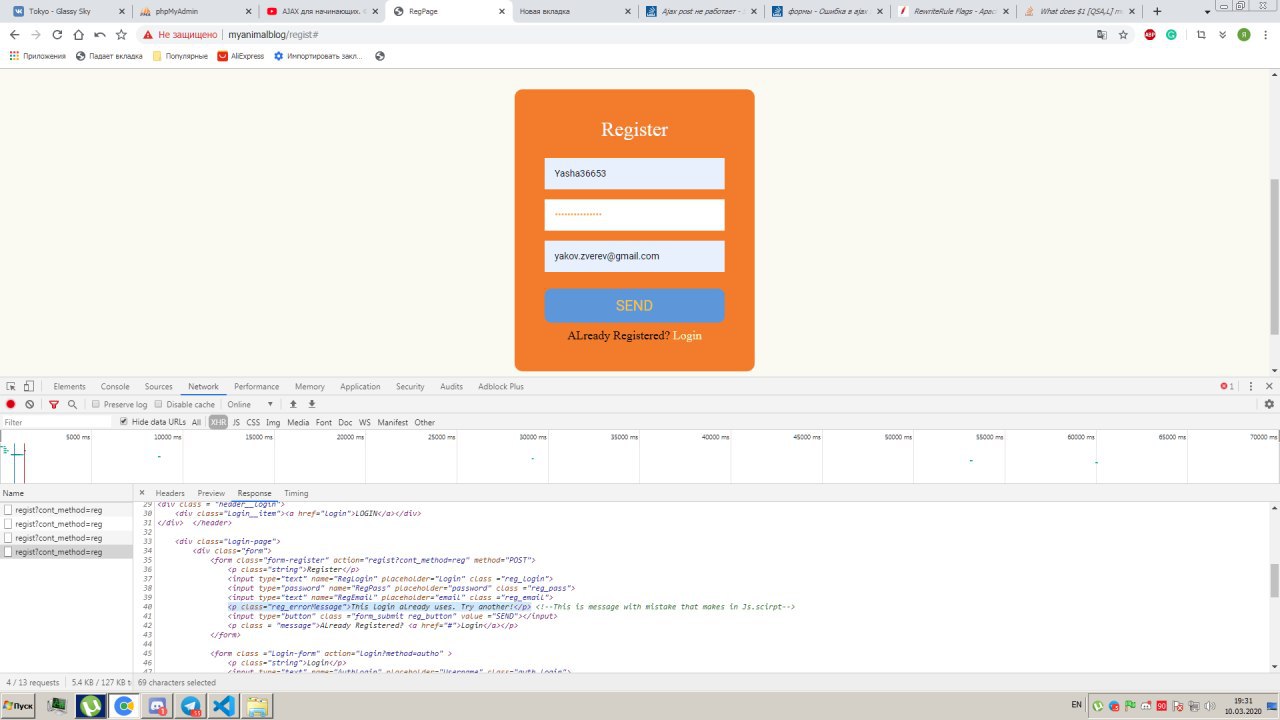Click the red error count badge in DevTools

click(1227, 386)
